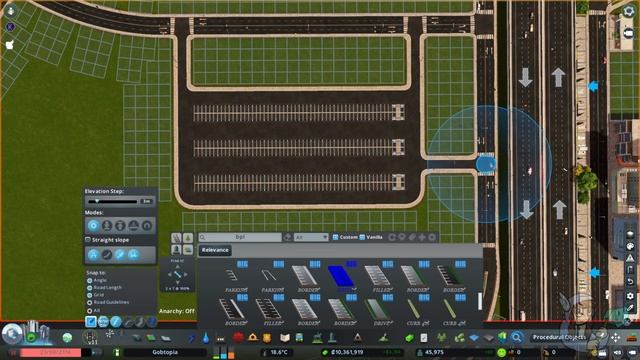Open the options gear icon top right

(629, 11)
